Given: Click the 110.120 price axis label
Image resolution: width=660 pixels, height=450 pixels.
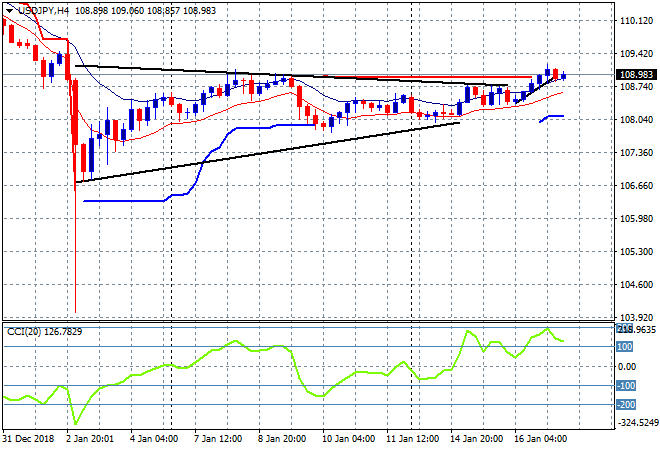Looking at the screenshot, I should [x=636, y=21].
